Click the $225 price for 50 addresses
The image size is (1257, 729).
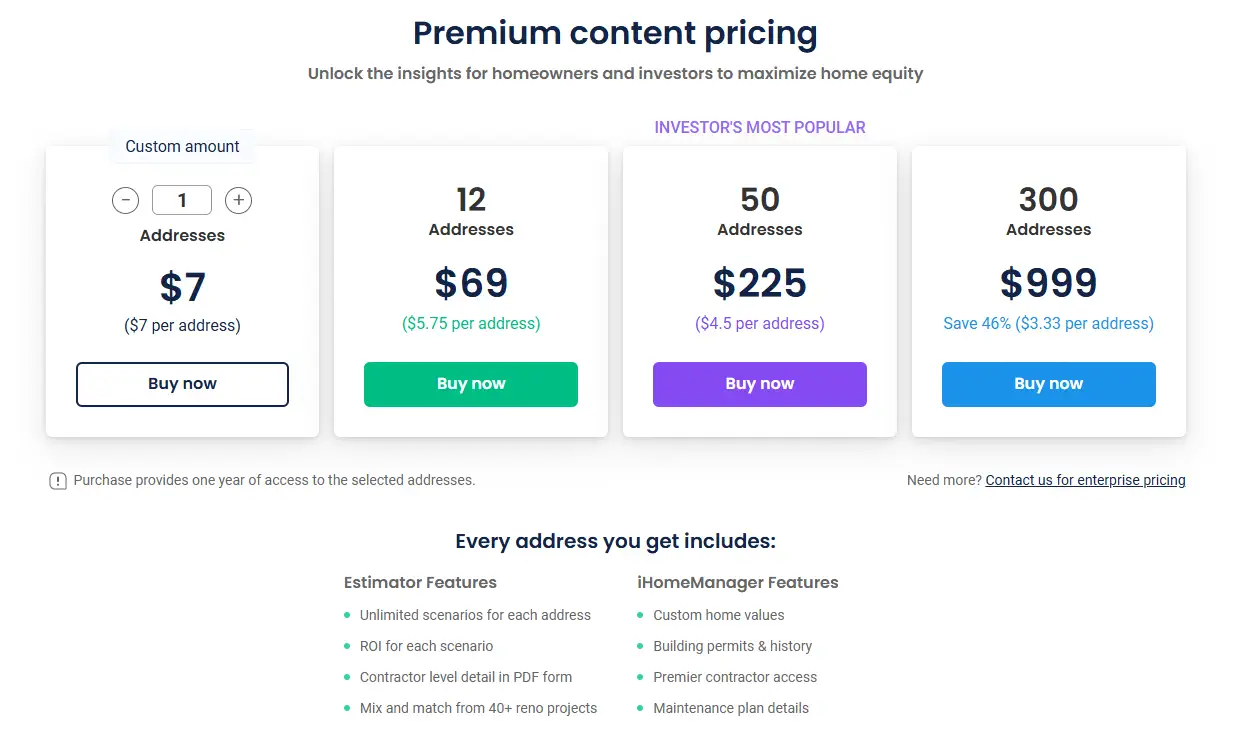point(760,283)
